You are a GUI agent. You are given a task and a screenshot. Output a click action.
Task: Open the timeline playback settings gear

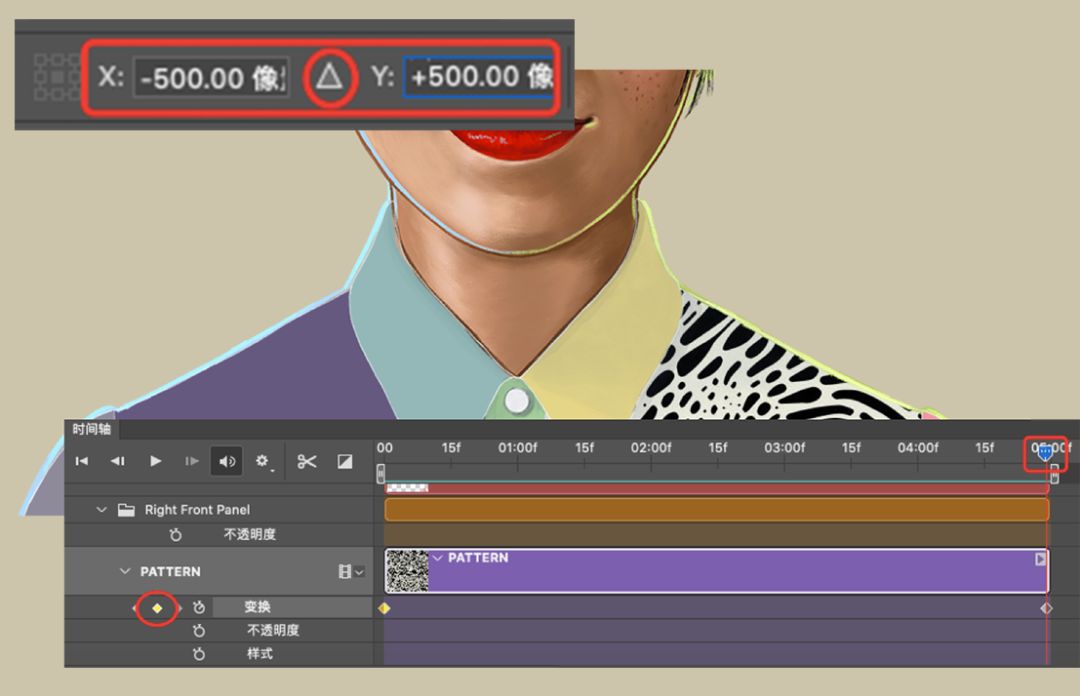262,461
